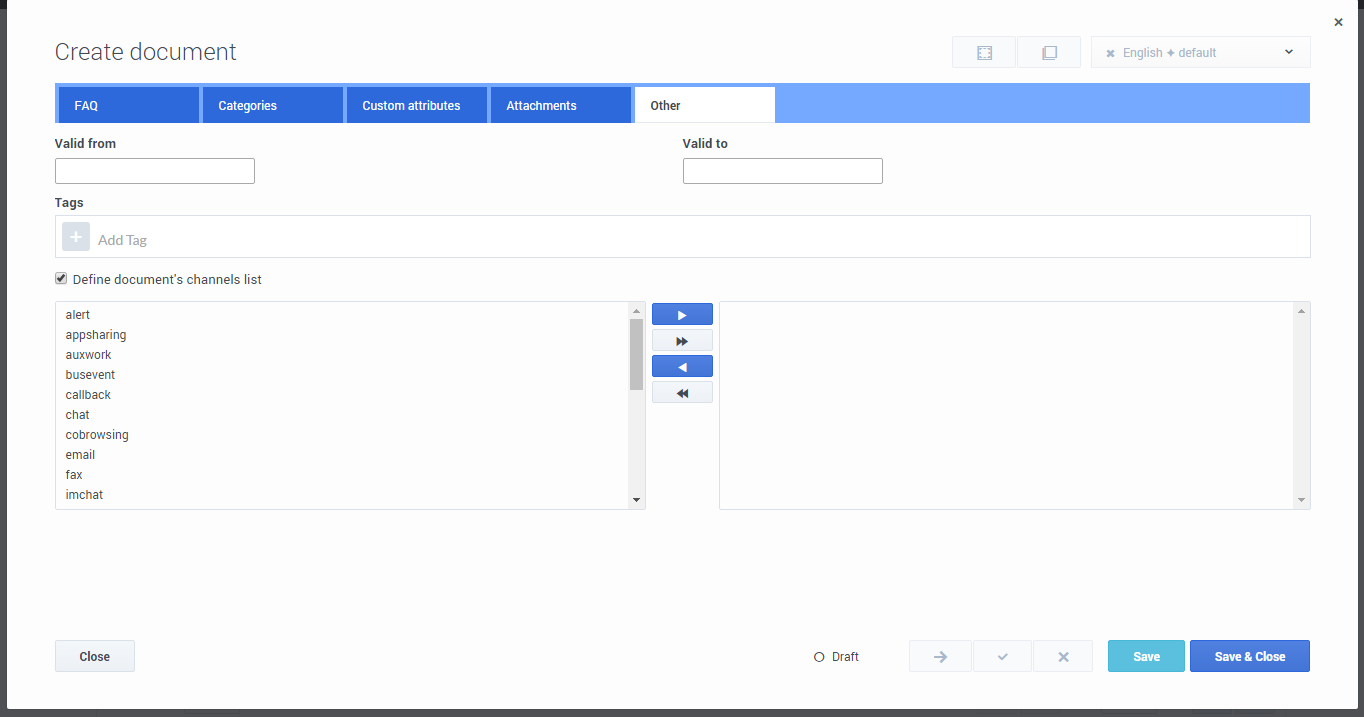Select the email channel in list
This screenshot has width=1364, height=717.
click(81, 455)
